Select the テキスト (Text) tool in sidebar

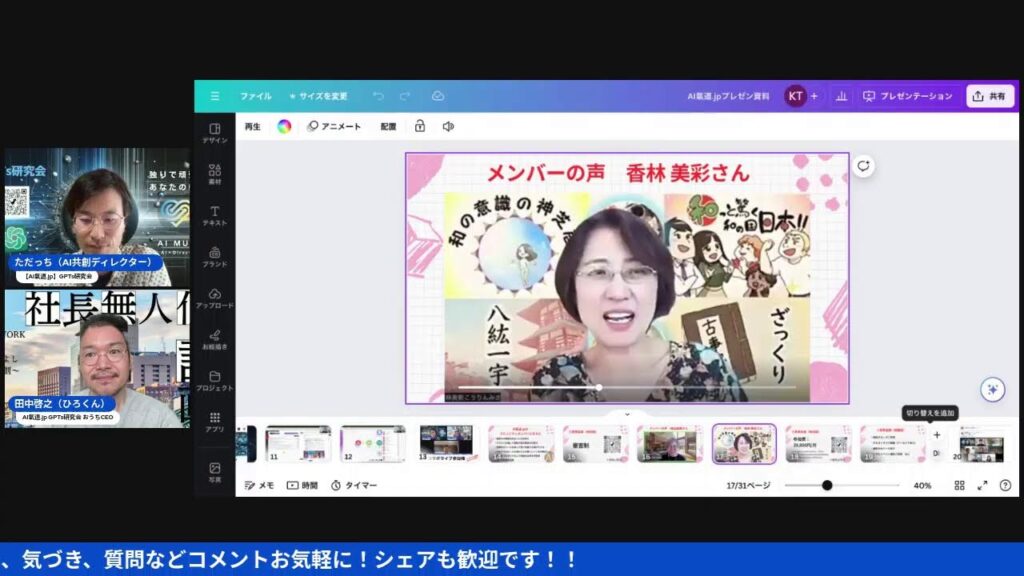[x=214, y=216]
